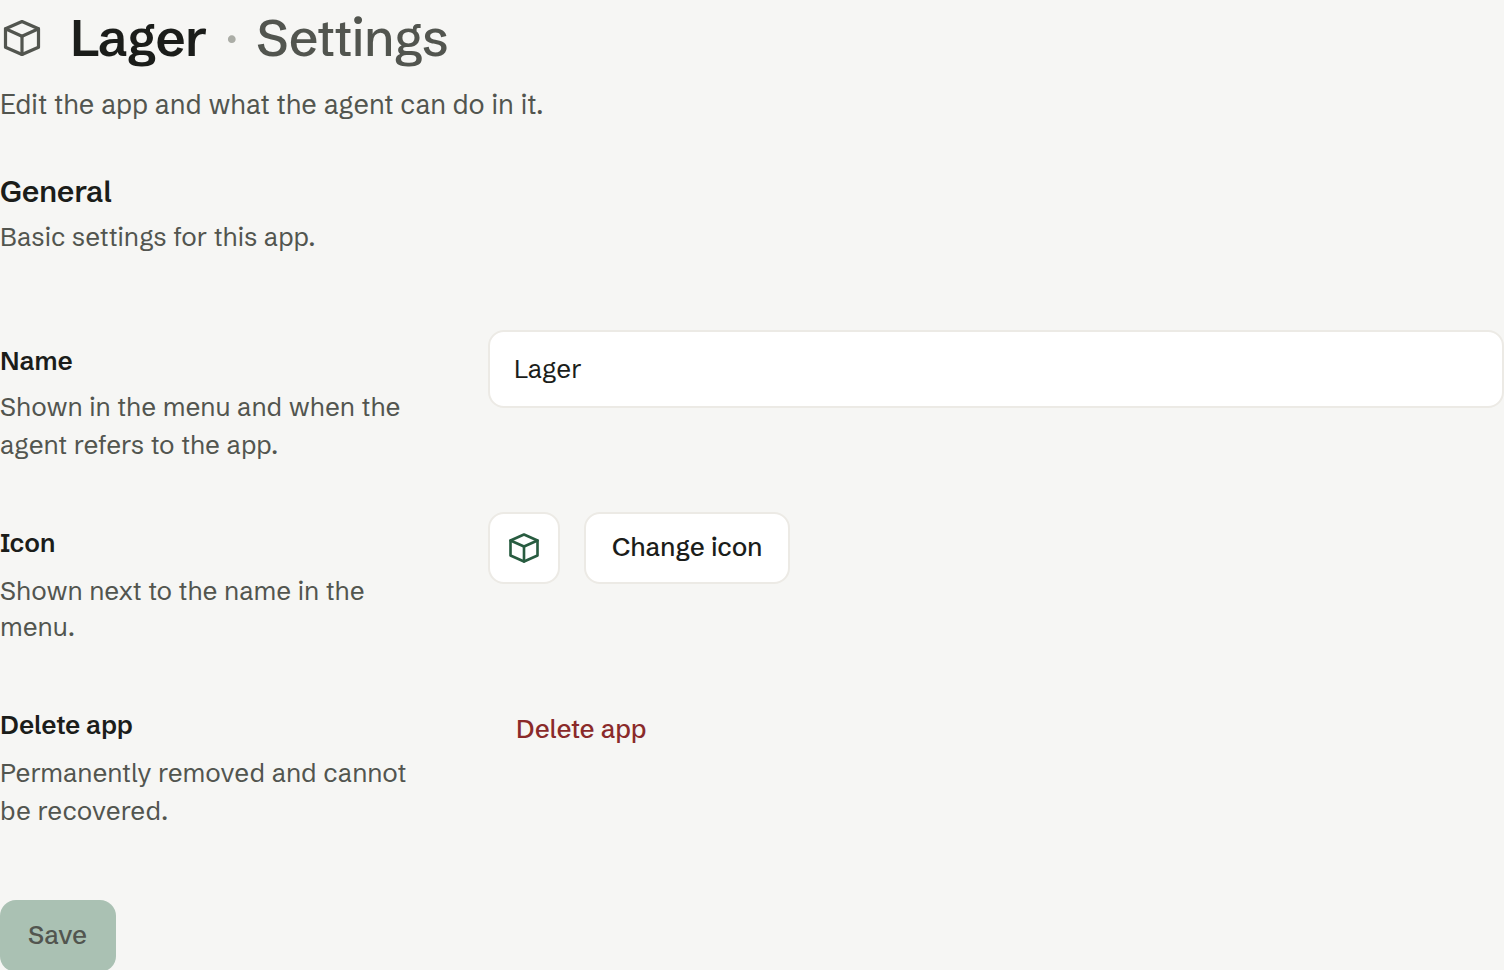
Task: Click the bold Delete app label
Action: click(66, 725)
